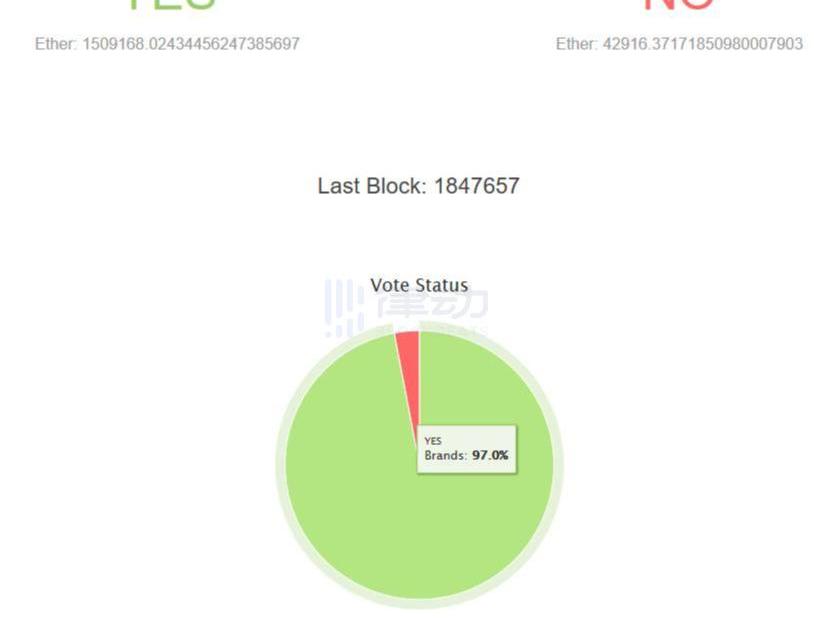814x618 pixels.
Task: Click the NO Ether amount 42916.37
Action: tap(702, 44)
